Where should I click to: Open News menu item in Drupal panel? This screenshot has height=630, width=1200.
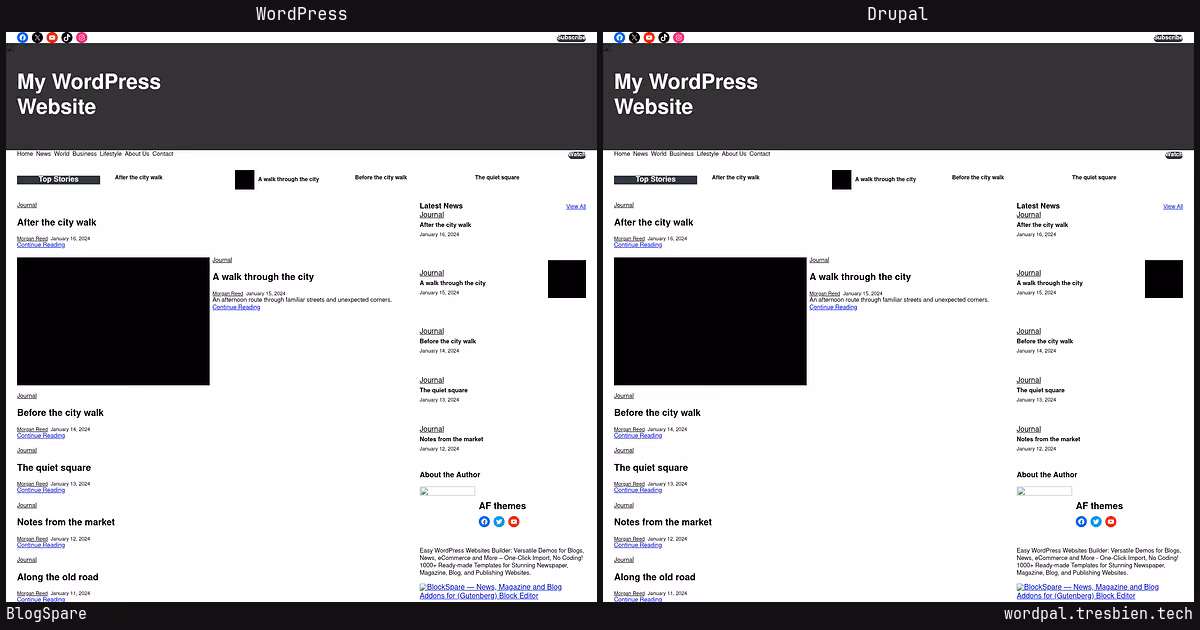[x=640, y=154]
